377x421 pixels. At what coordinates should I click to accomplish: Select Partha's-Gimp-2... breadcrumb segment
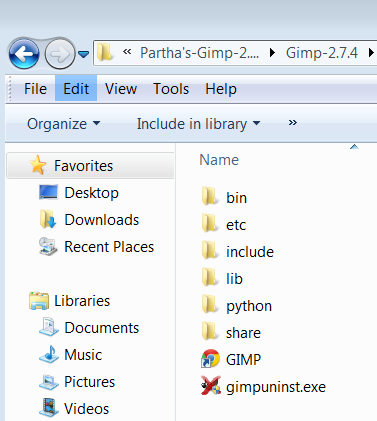[x=199, y=53]
